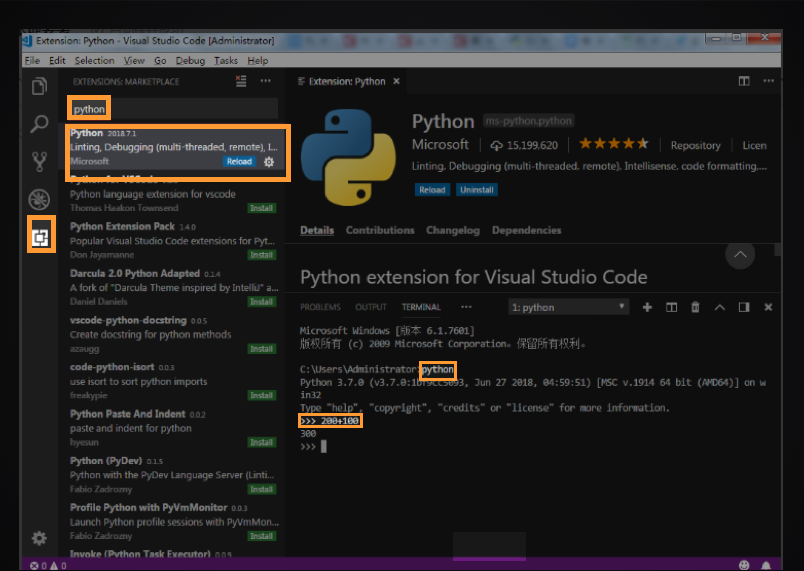Image resolution: width=804 pixels, height=571 pixels.
Task: Maximize the panel with up chevron
Action: (x=720, y=308)
